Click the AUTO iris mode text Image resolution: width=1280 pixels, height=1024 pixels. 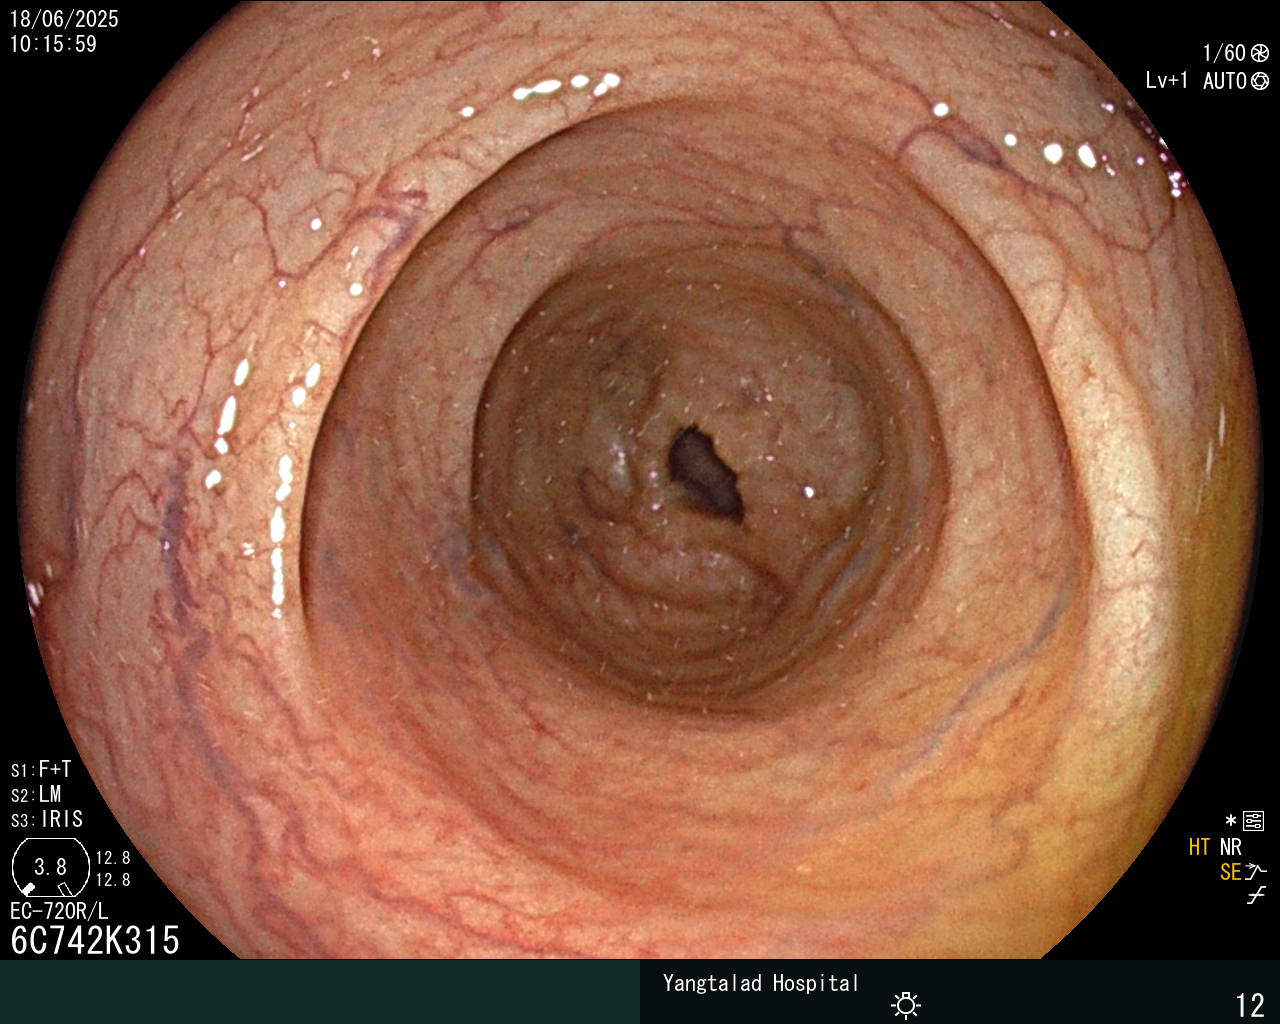pos(1225,81)
